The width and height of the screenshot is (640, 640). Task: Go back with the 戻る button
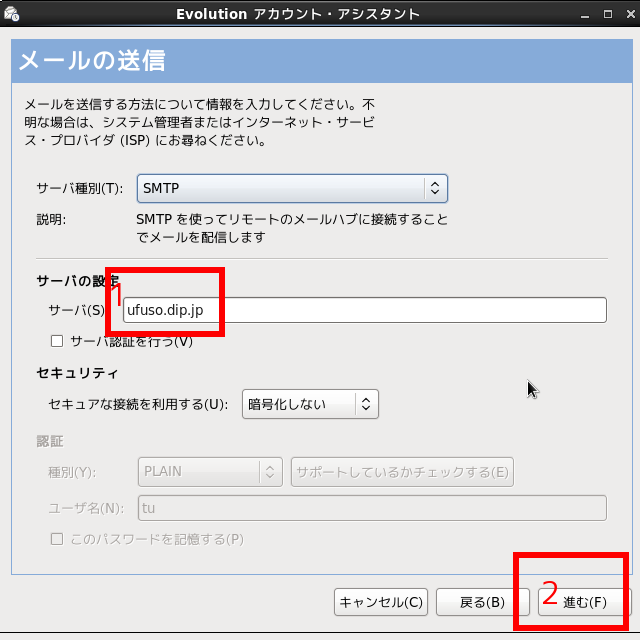481,602
